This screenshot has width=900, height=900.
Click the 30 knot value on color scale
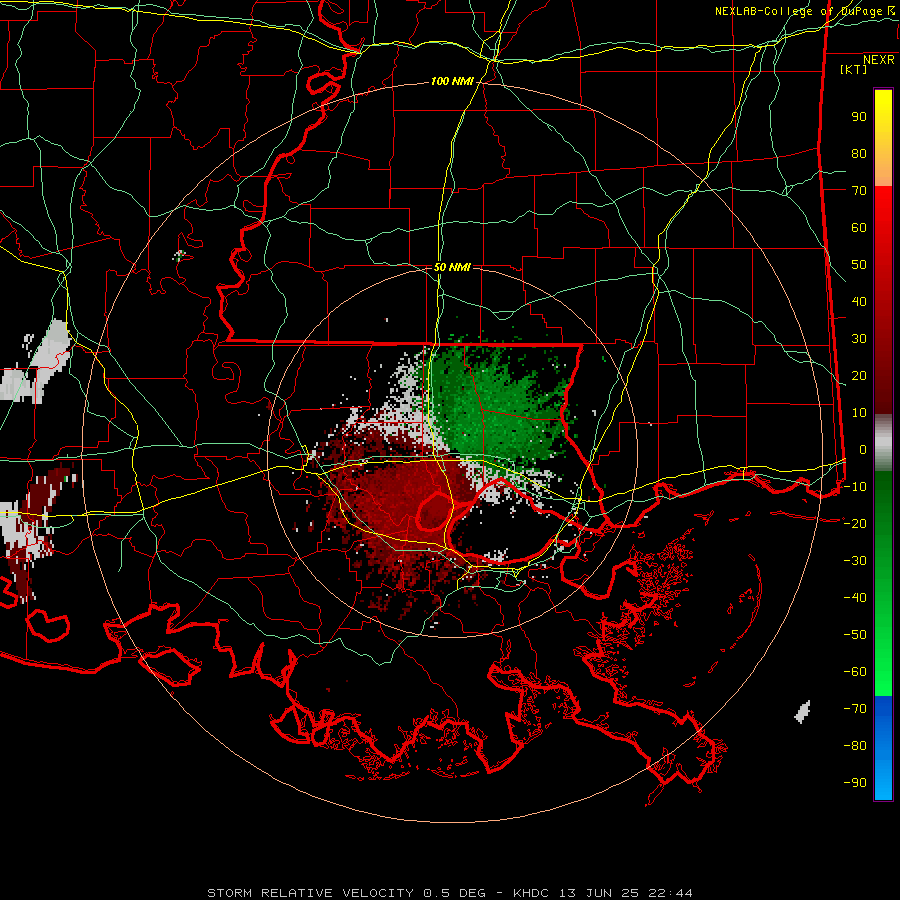[859, 339]
